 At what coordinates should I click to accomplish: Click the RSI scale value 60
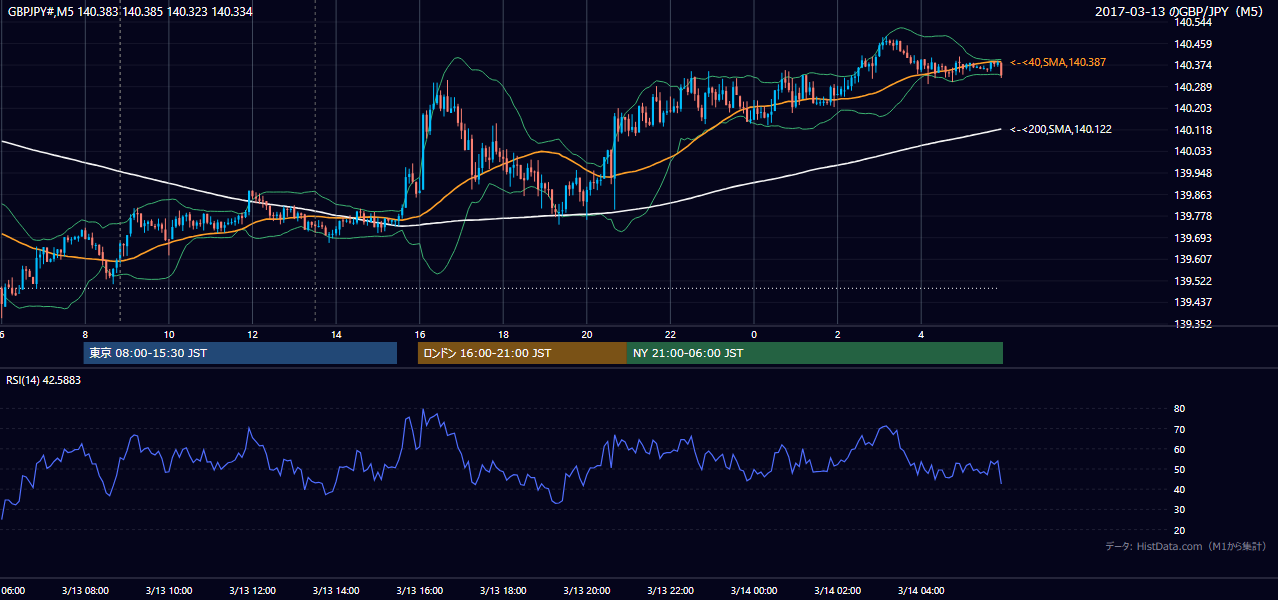pyautogui.click(x=1179, y=450)
